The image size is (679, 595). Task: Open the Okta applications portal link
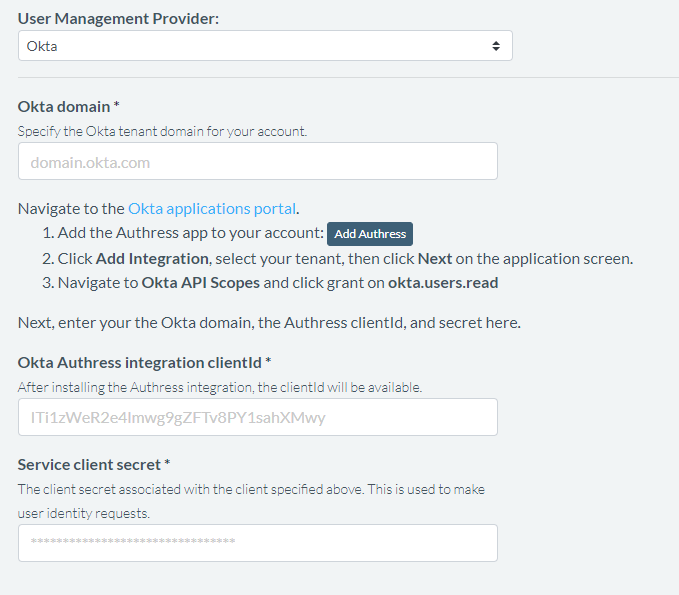[x=212, y=209]
